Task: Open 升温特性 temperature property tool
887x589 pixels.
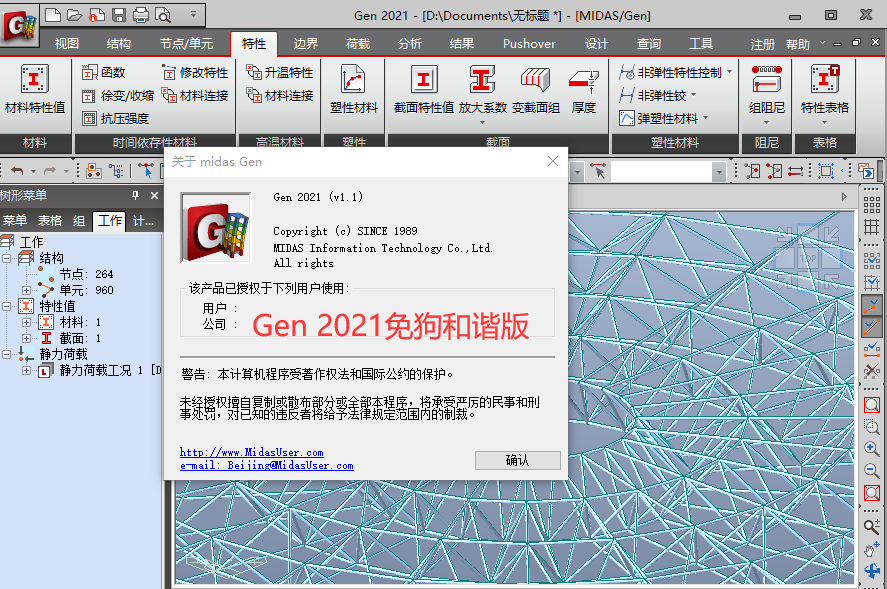Action: pos(279,72)
